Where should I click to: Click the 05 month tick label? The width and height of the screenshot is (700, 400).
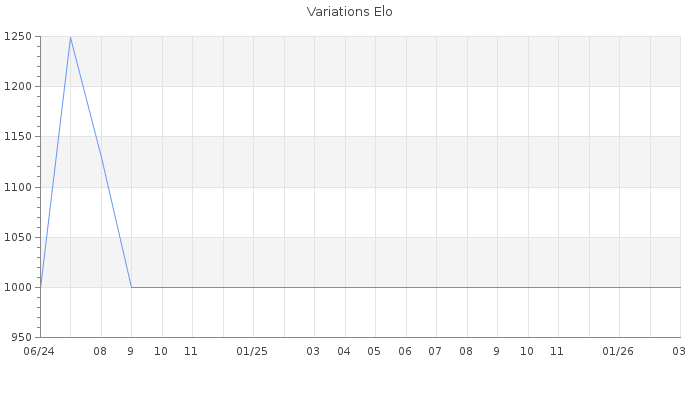pos(374,351)
